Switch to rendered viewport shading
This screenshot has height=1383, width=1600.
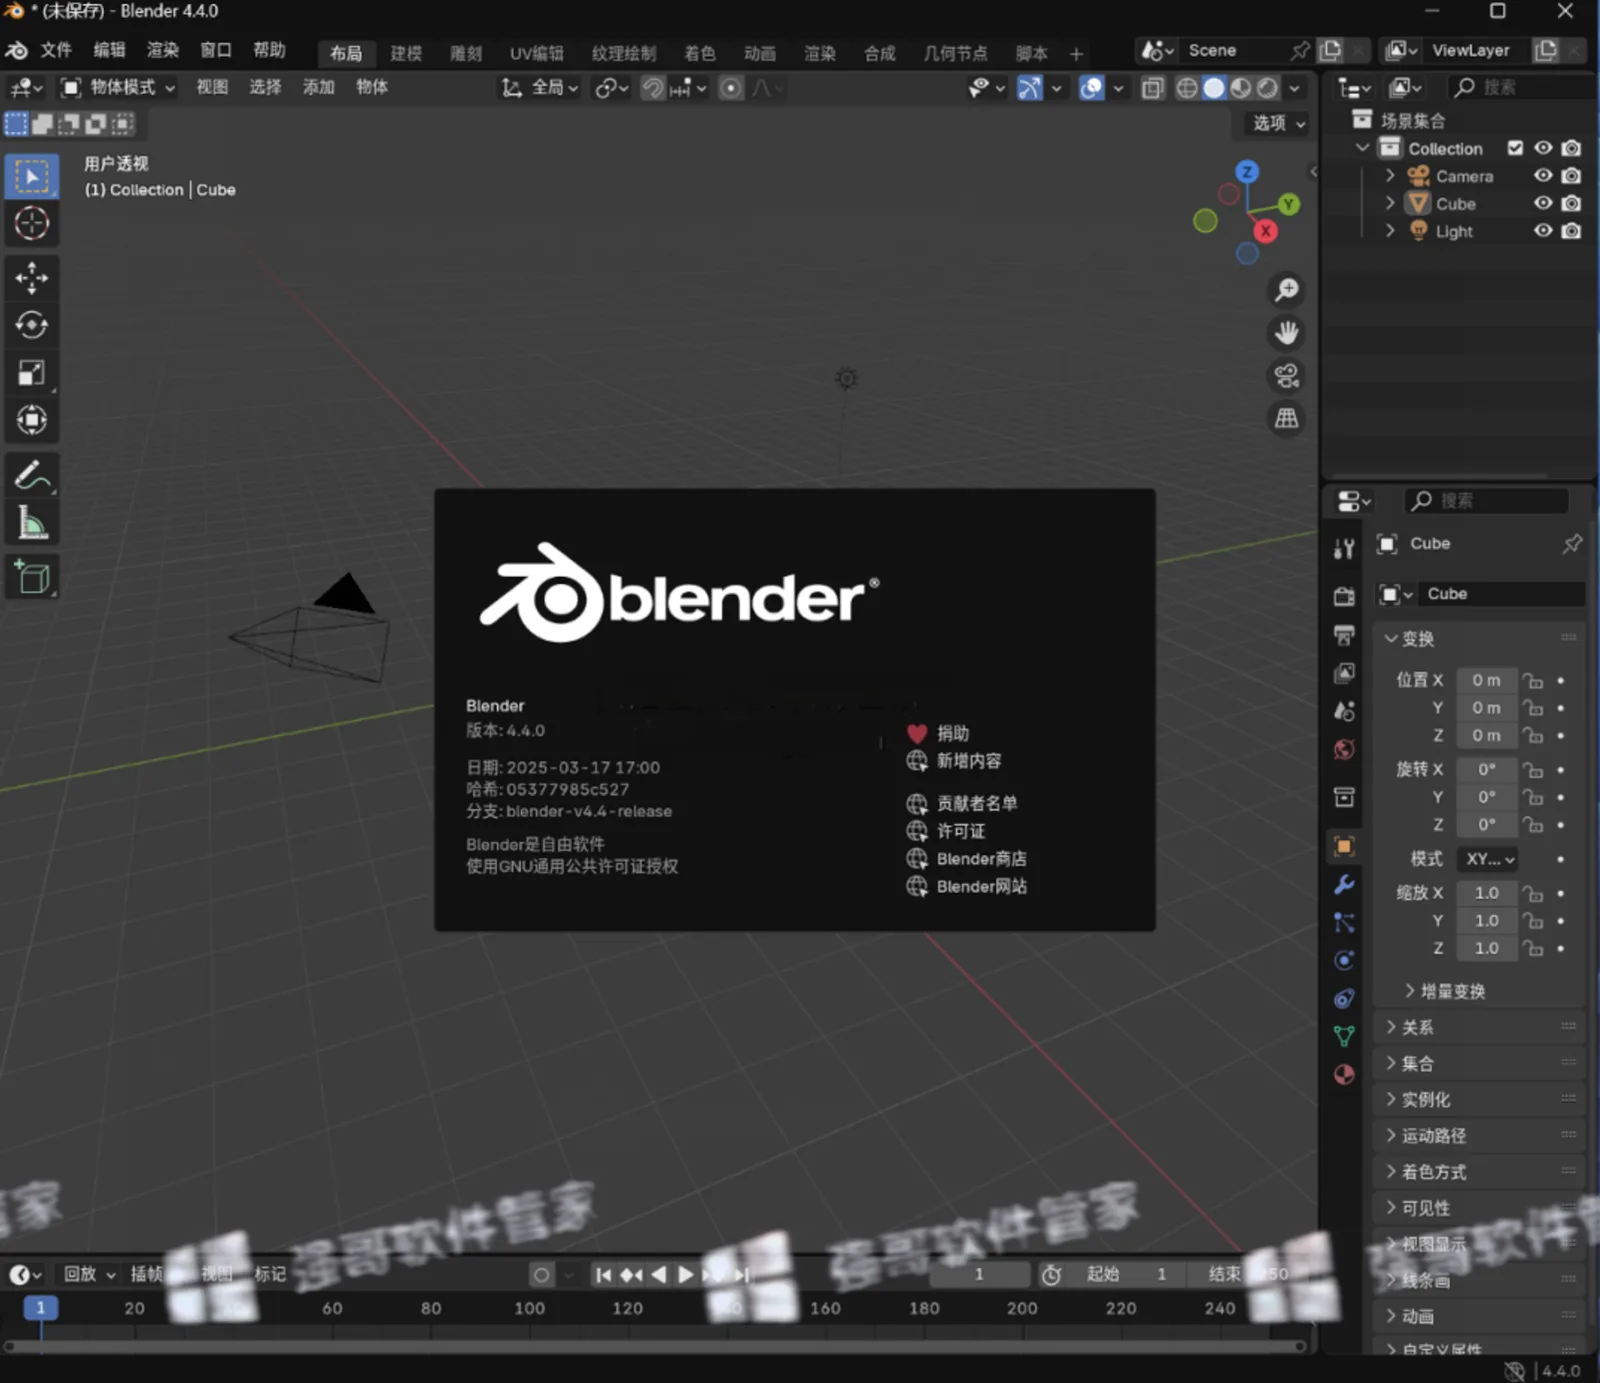1267,88
